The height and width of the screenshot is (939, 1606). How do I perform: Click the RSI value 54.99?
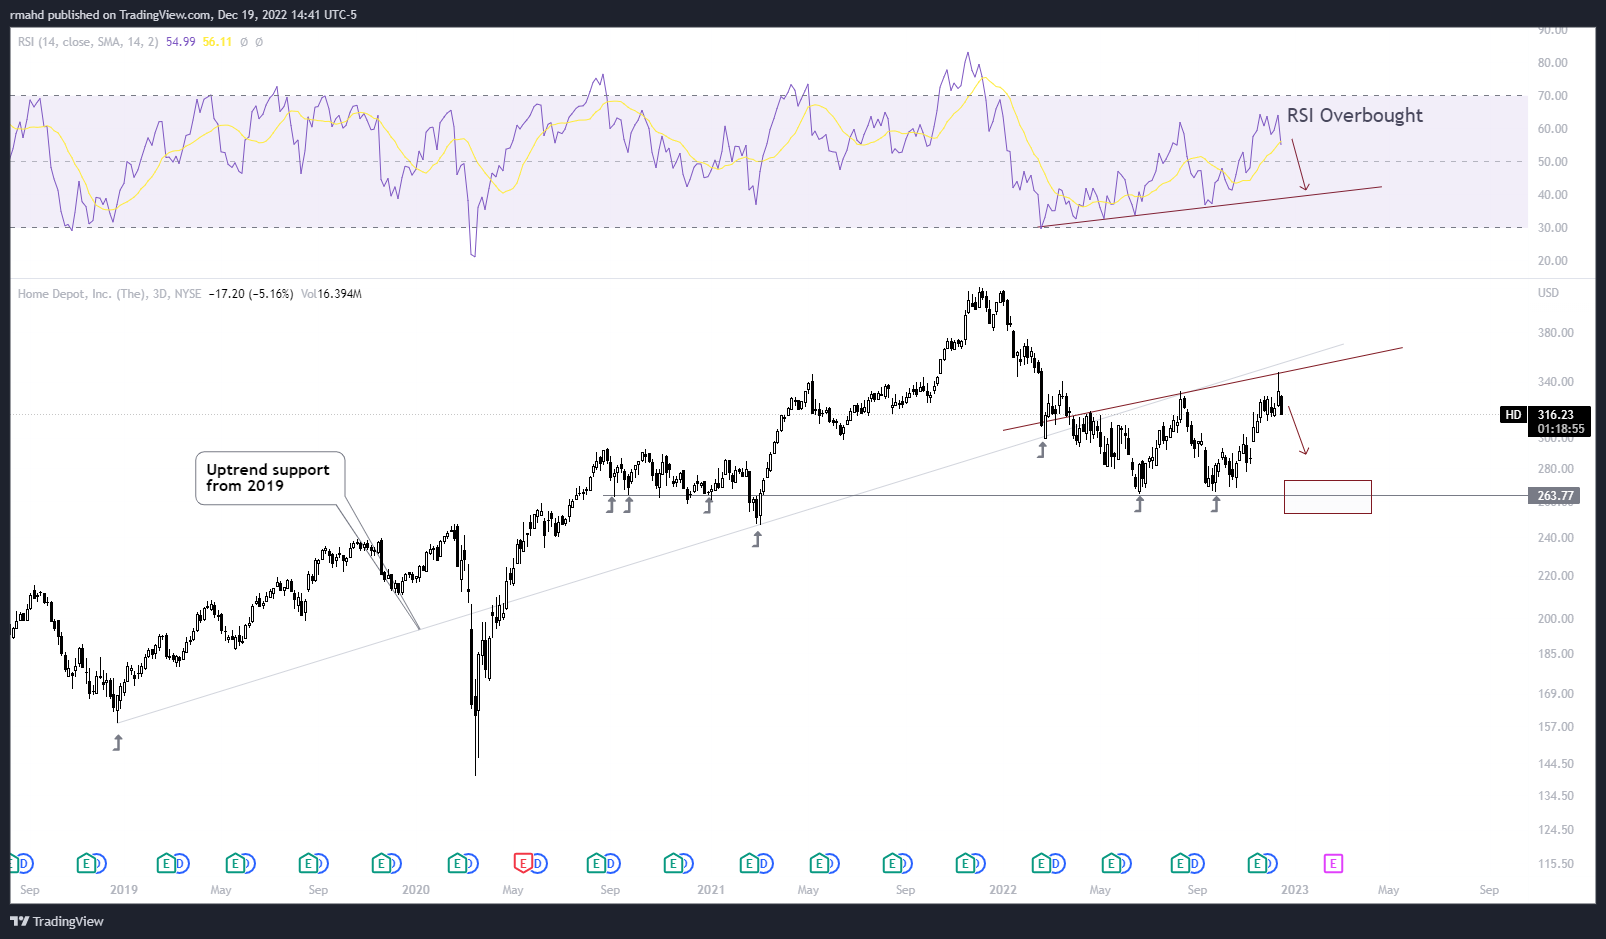(x=181, y=42)
